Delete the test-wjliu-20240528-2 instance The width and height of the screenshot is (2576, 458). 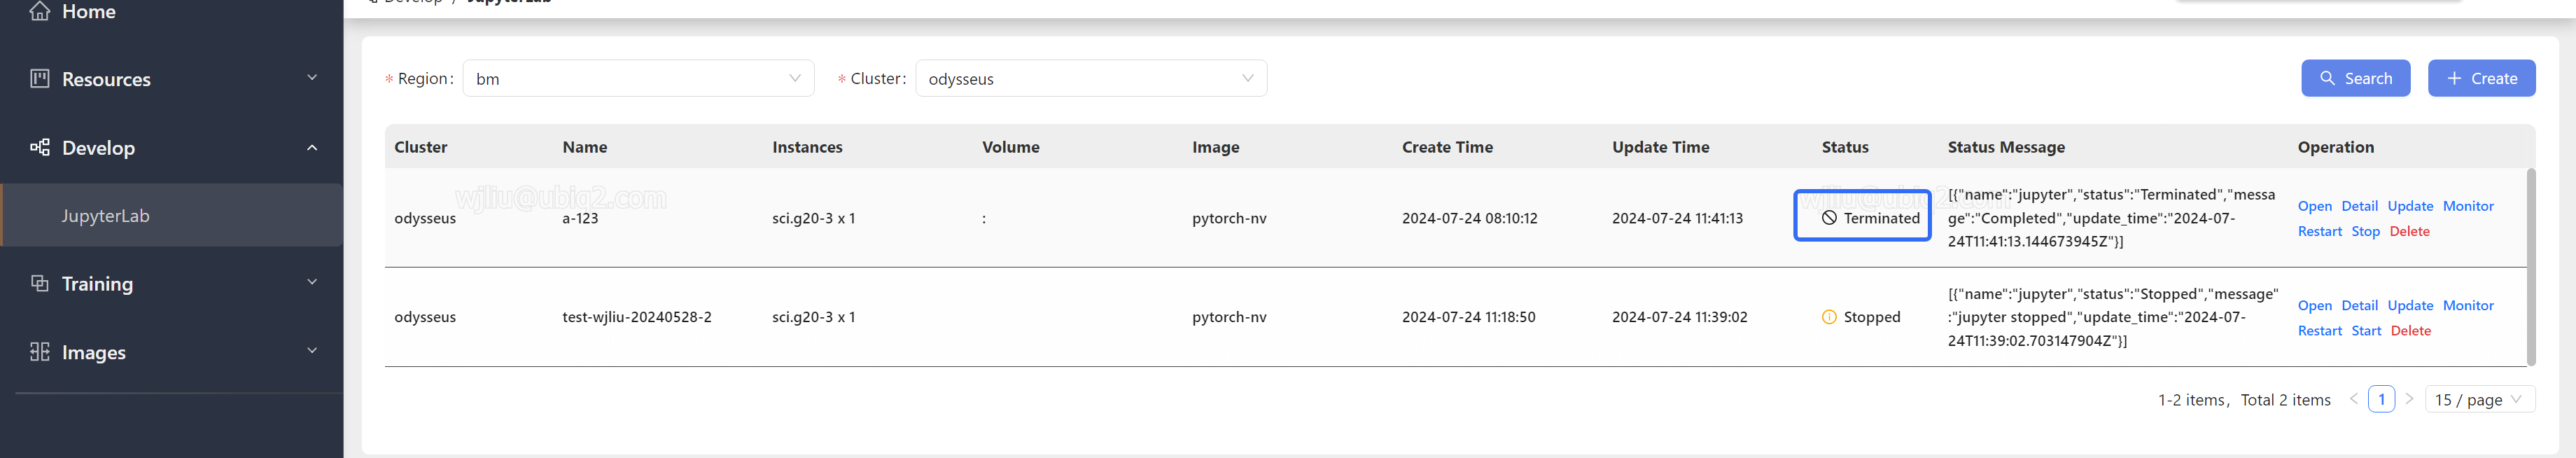(x=2410, y=330)
